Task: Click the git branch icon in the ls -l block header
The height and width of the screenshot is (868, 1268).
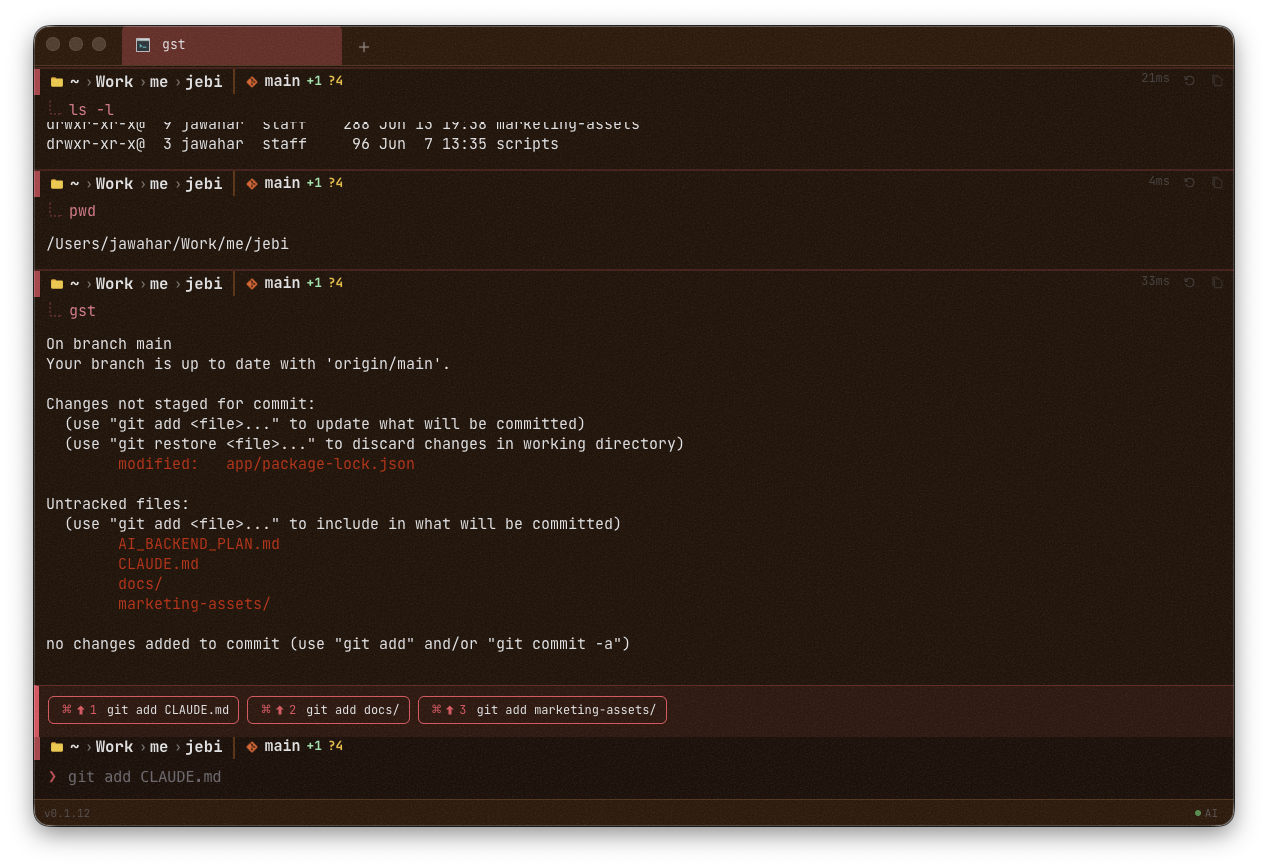Action: point(252,82)
